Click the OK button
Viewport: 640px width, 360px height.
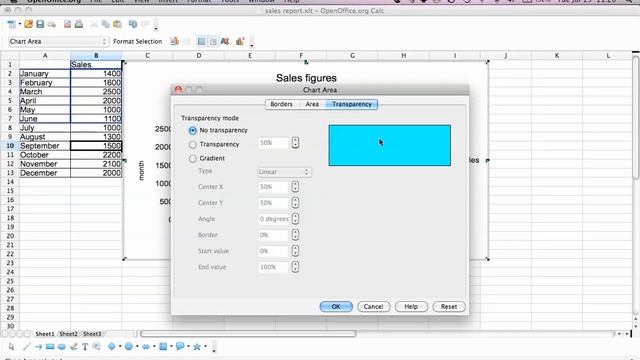coord(336,307)
